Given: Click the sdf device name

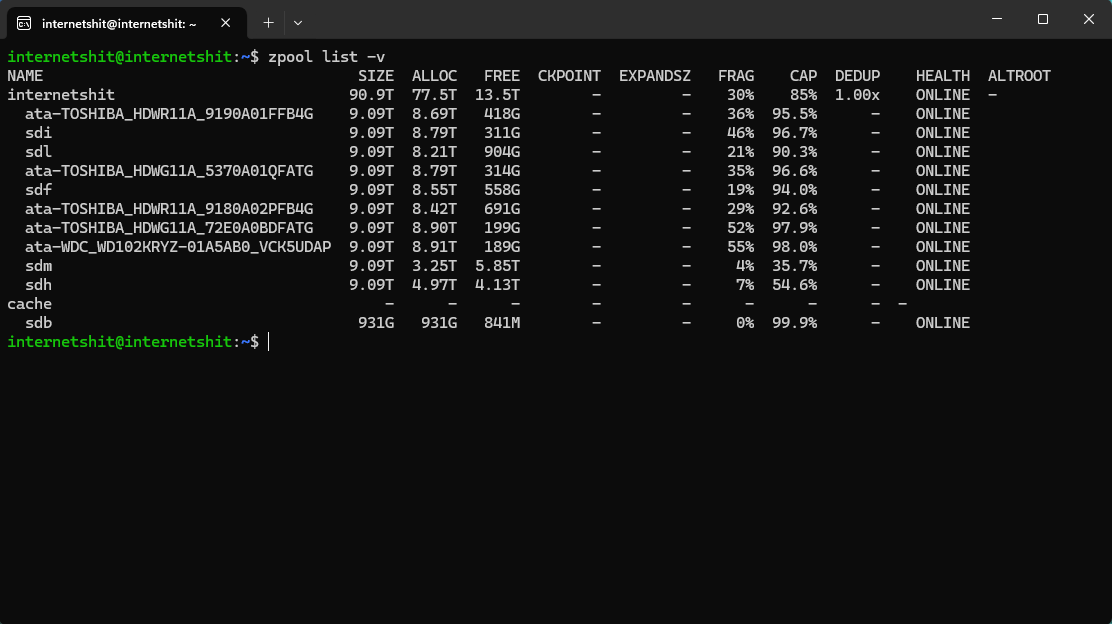Looking at the screenshot, I should point(38,190).
